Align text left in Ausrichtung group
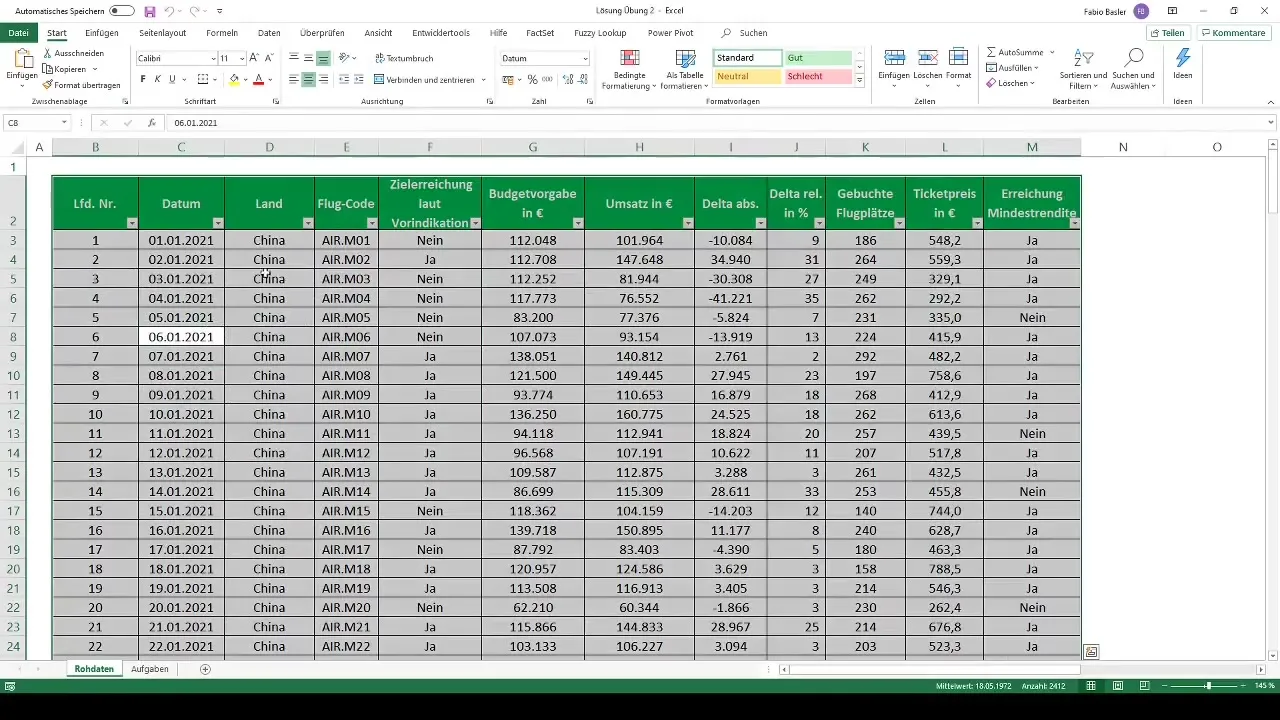1280x720 pixels. point(294,79)
